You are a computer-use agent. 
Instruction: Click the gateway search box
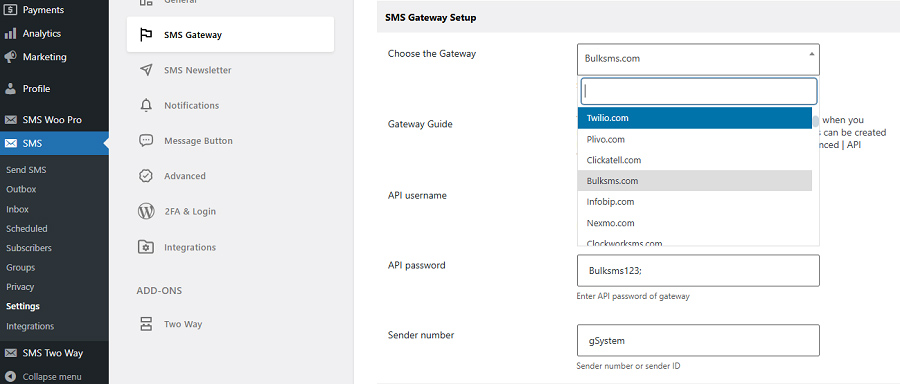click(699, 91)
